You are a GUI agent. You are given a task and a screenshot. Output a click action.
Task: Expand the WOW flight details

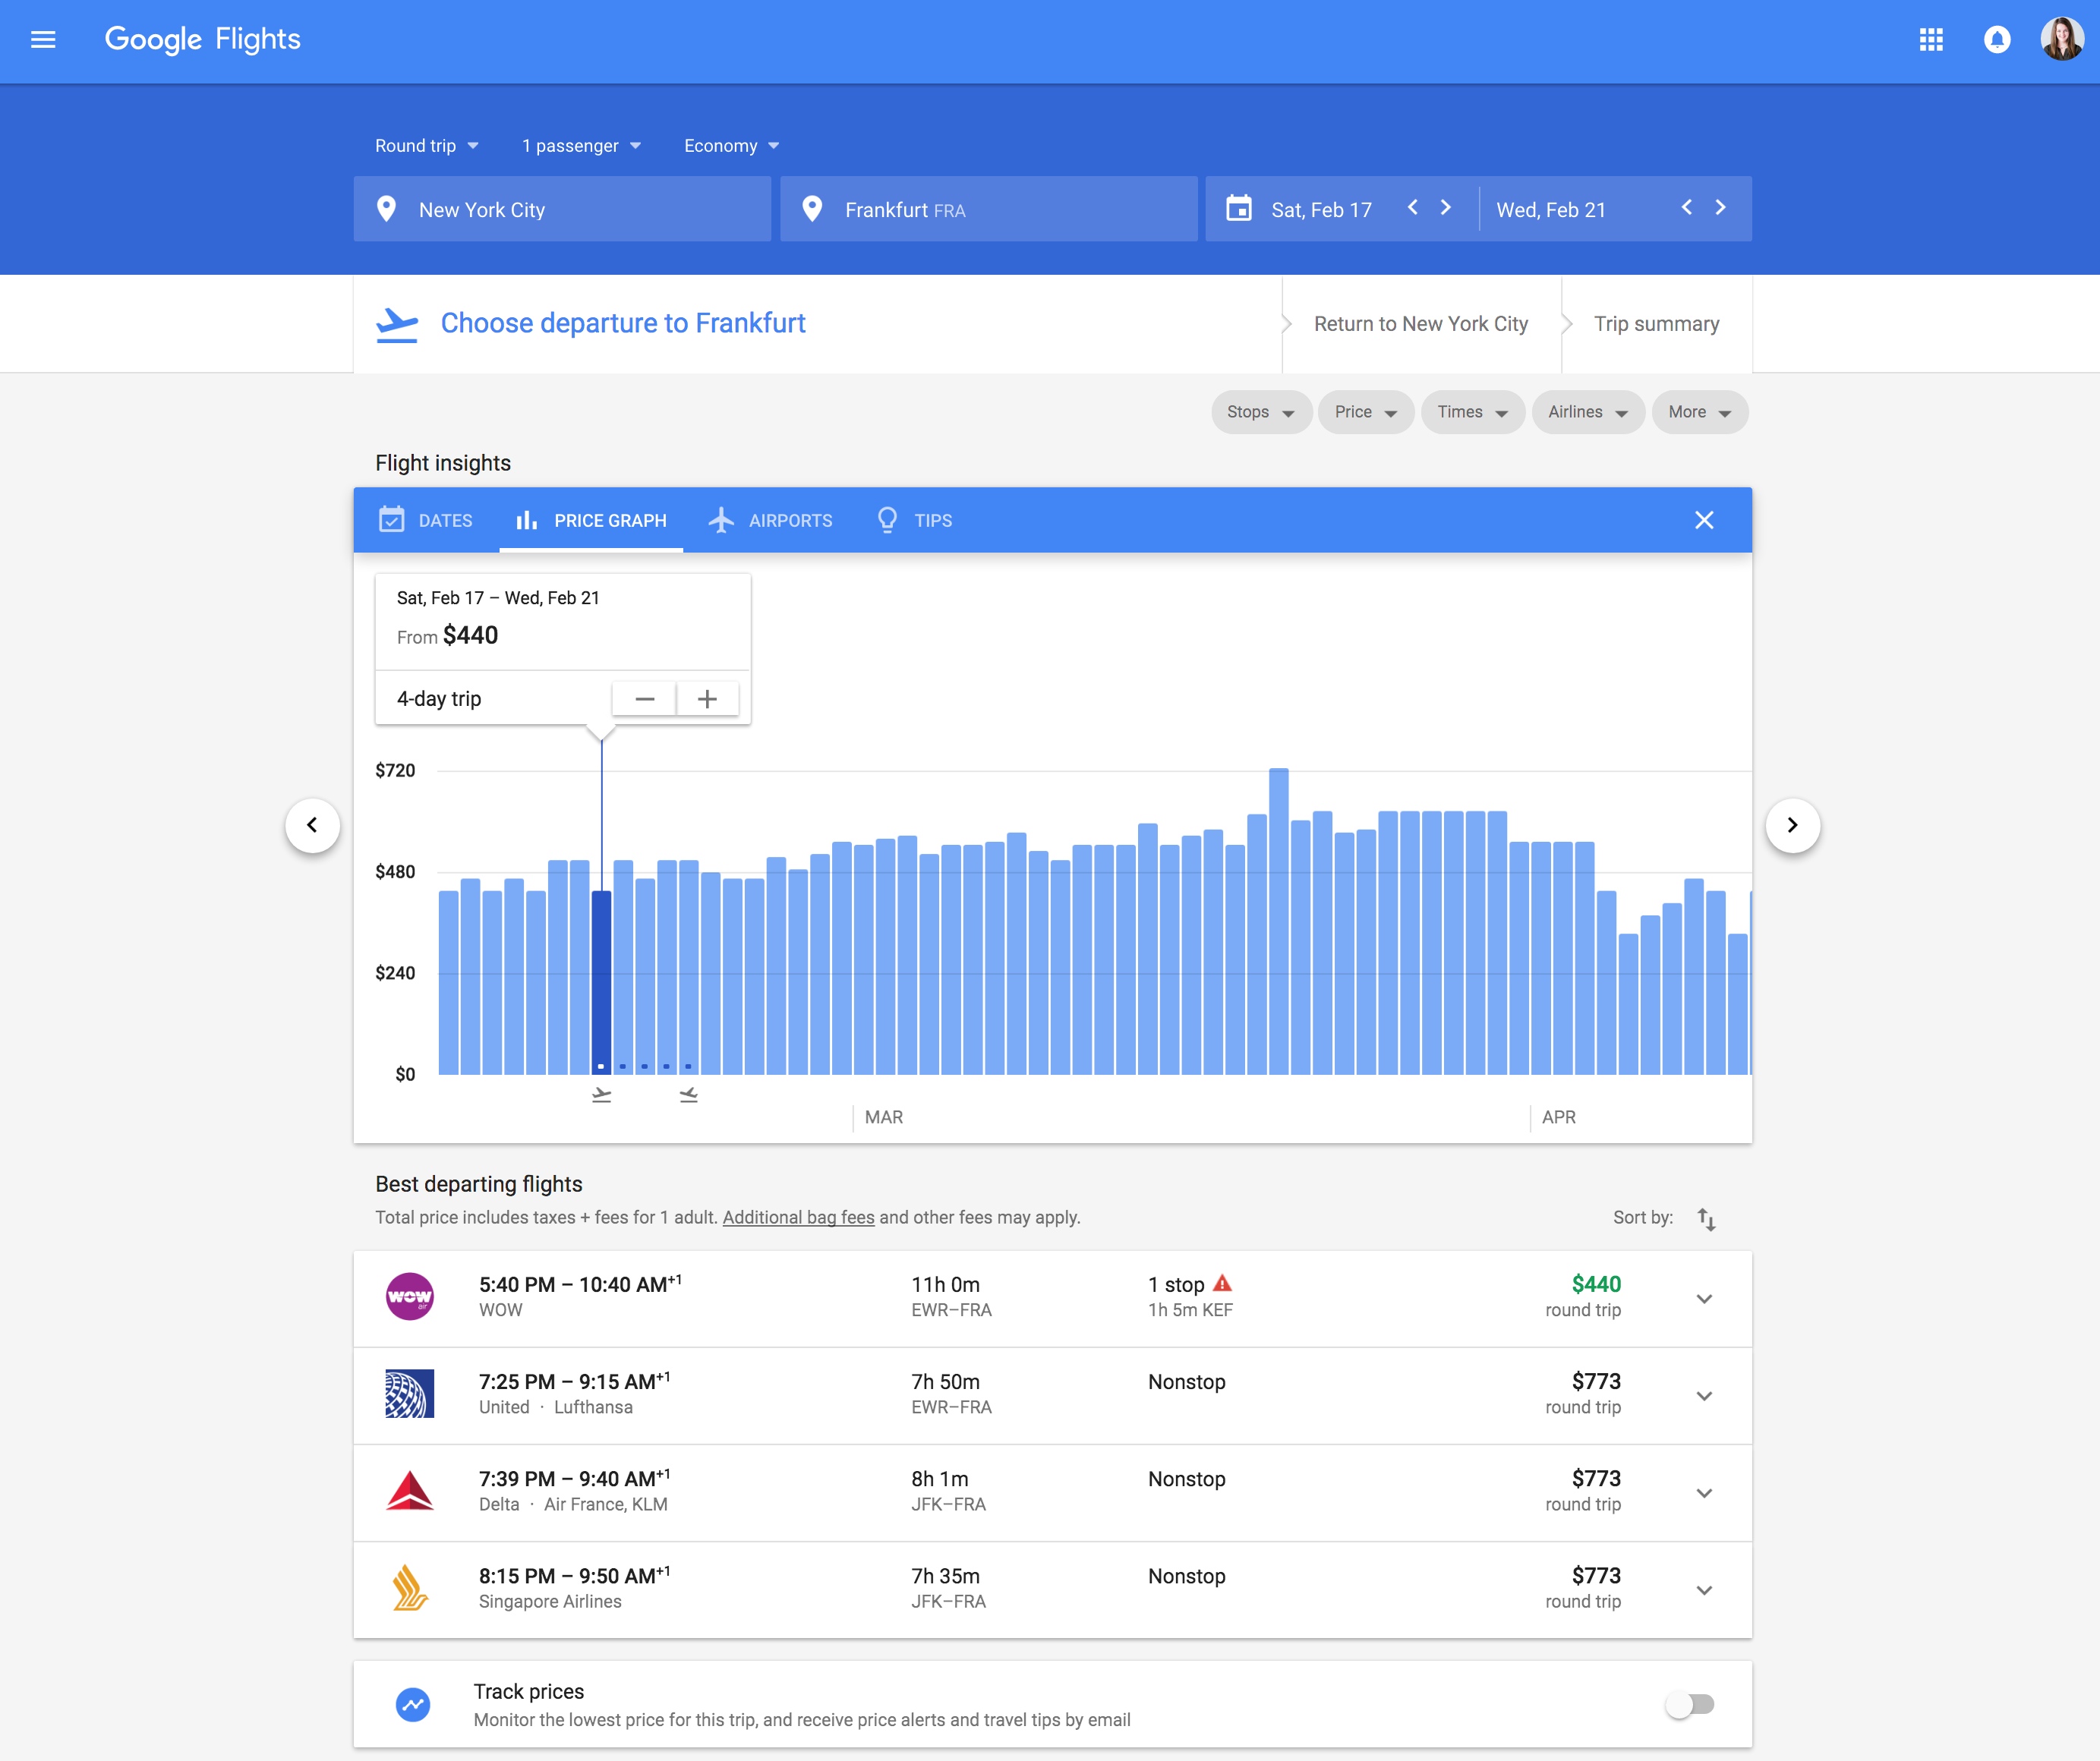point(1704,1298)
